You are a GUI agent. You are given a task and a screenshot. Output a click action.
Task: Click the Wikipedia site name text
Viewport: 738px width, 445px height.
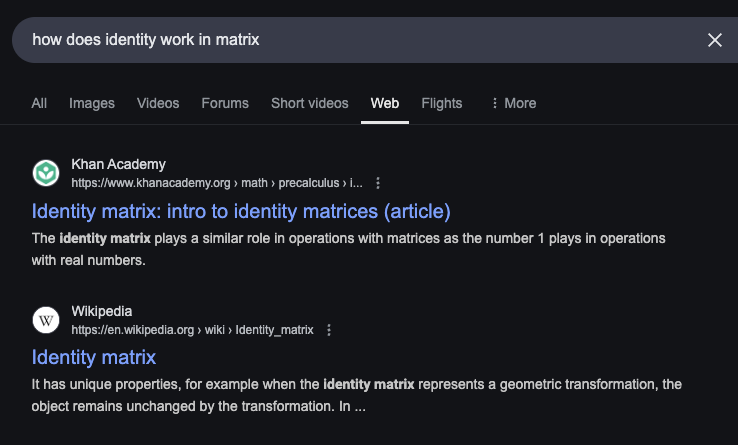[x=101, y=311]
